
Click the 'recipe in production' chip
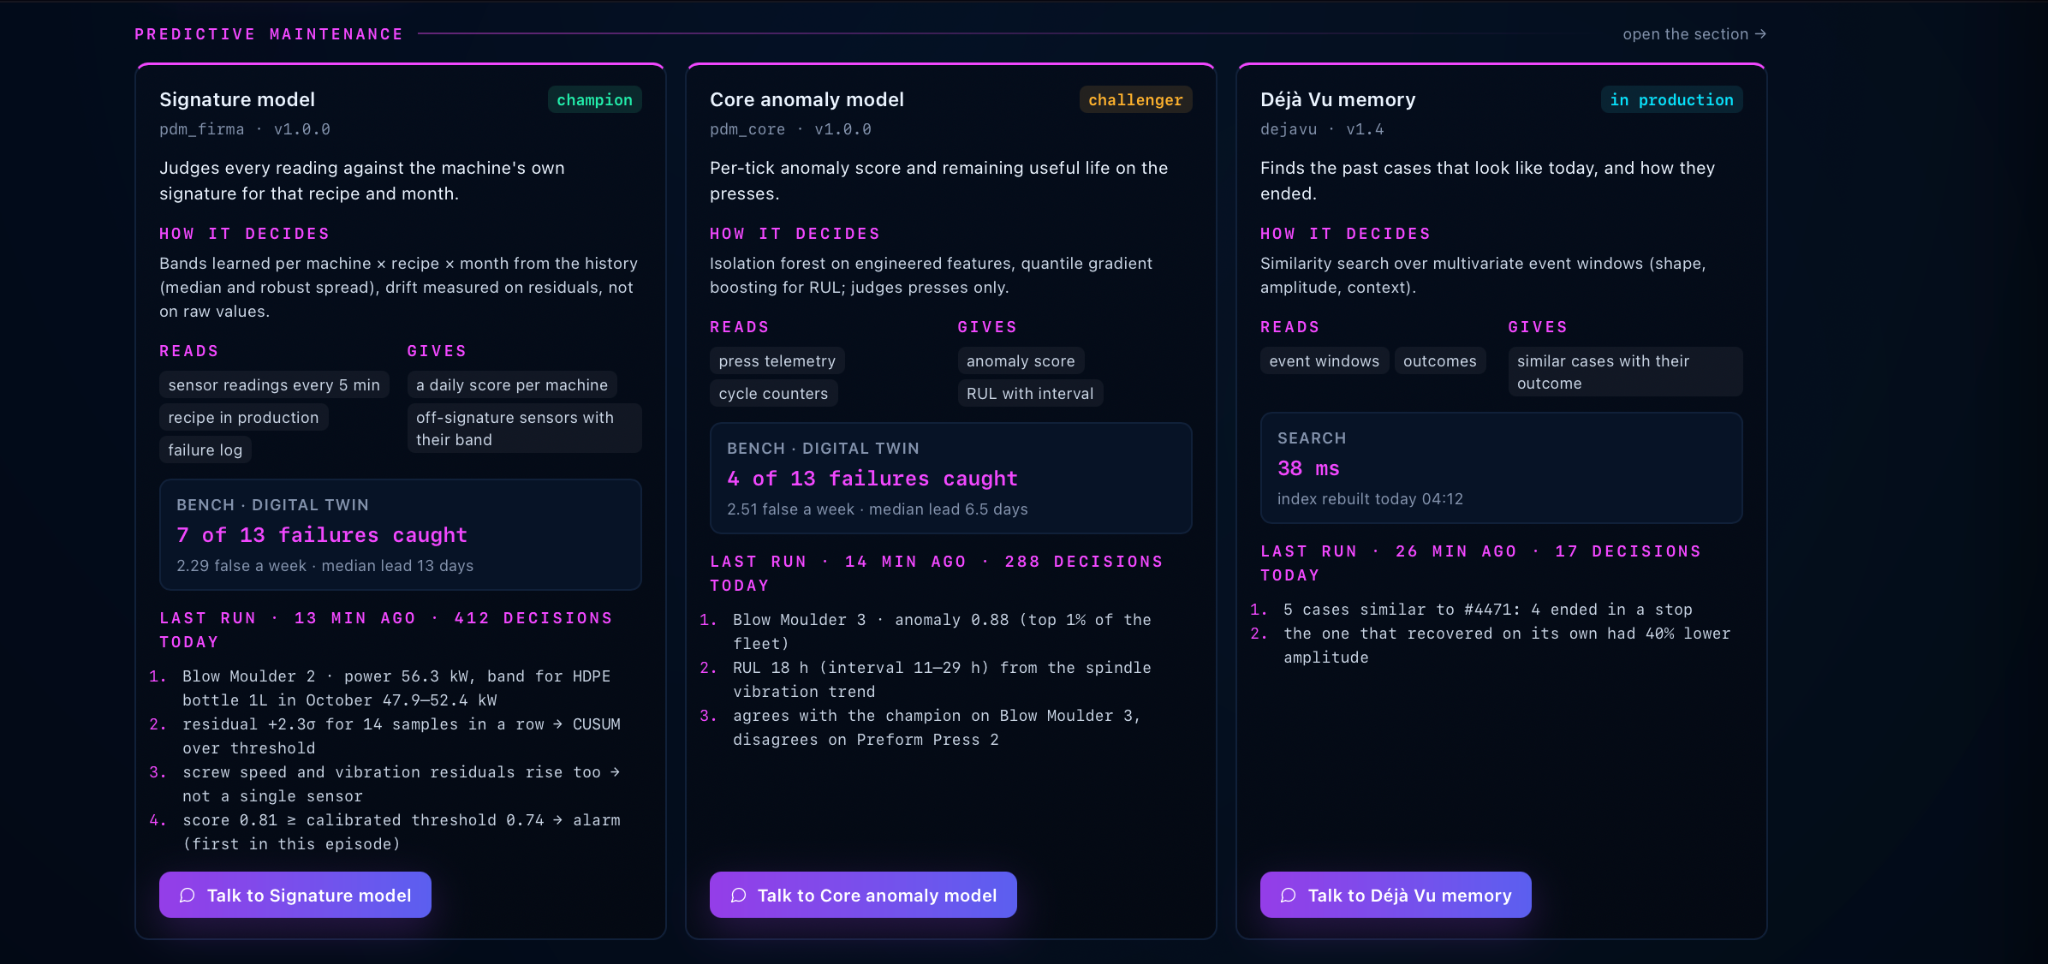(243, 417)
